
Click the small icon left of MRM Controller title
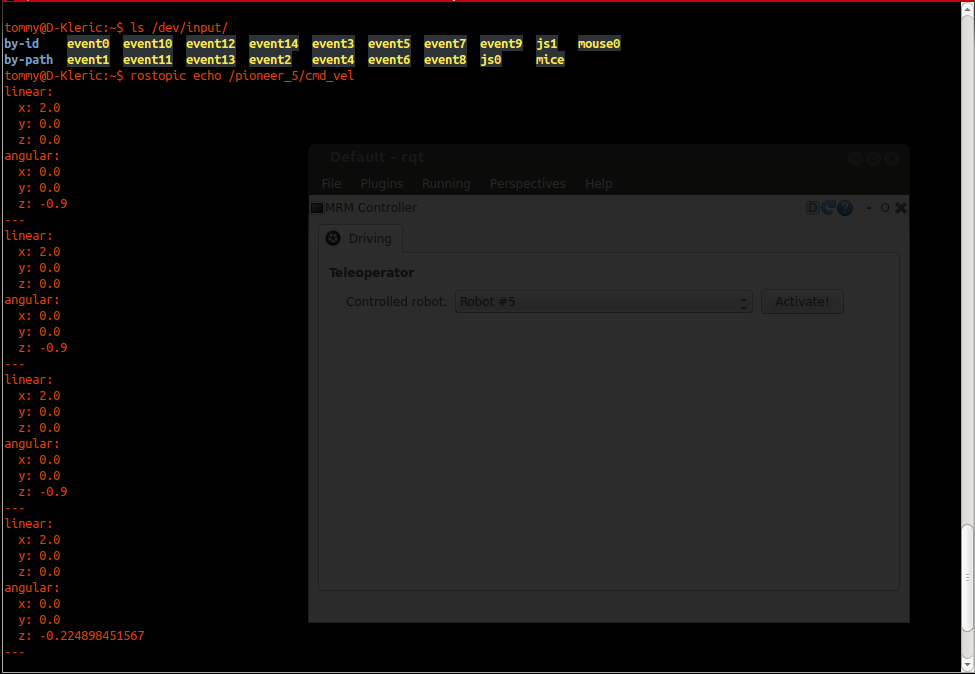317,208
